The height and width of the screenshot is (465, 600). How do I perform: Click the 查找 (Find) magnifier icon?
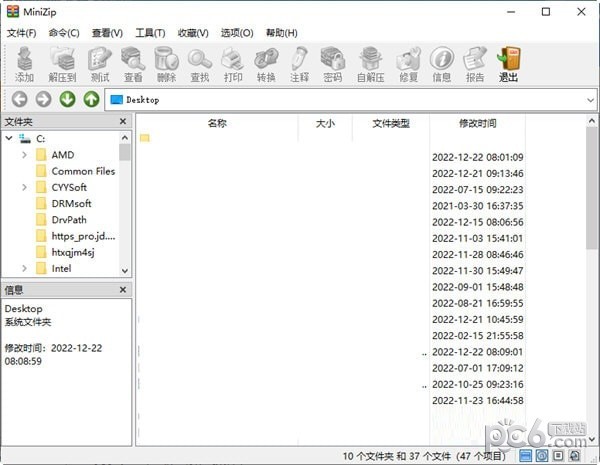coord(200,64)
